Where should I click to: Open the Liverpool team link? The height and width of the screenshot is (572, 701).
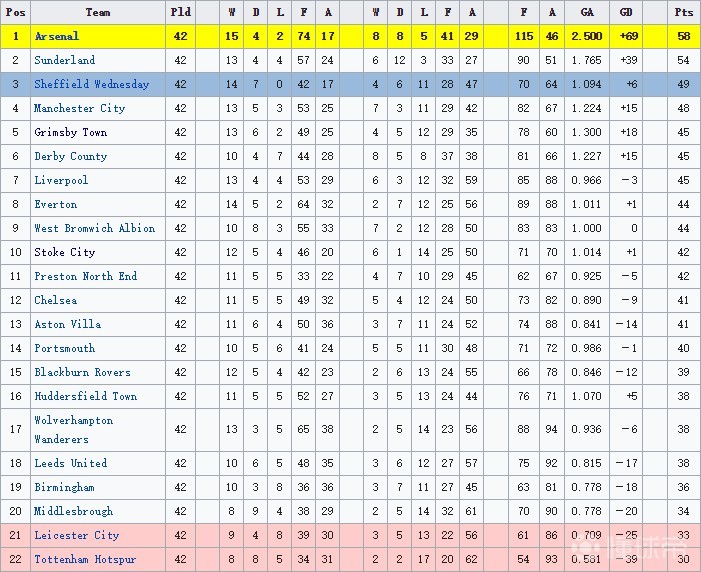(x=61, y=180)
